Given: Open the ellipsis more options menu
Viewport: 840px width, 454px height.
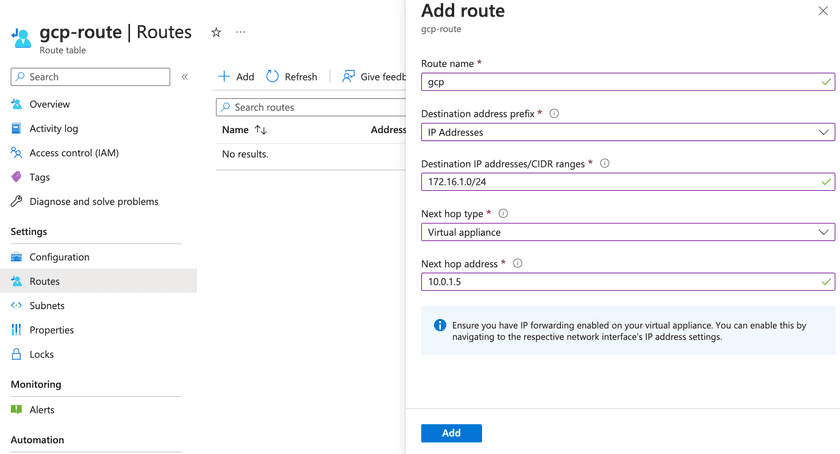Looking at the screenshot, I should [x=240, y=32].
